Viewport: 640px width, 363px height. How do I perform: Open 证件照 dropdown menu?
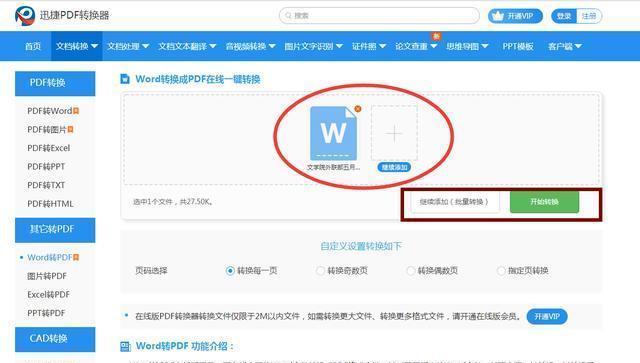pos(369,46)
